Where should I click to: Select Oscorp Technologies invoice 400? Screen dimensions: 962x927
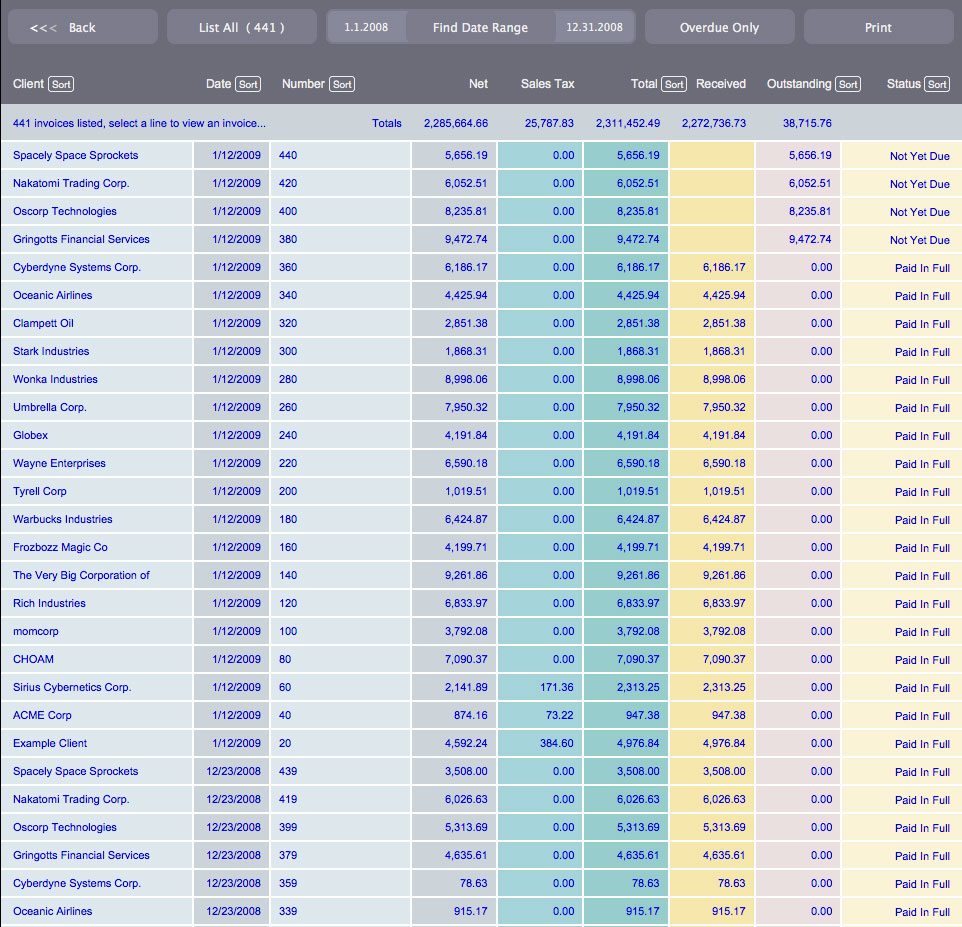click(x=481, y=211)
